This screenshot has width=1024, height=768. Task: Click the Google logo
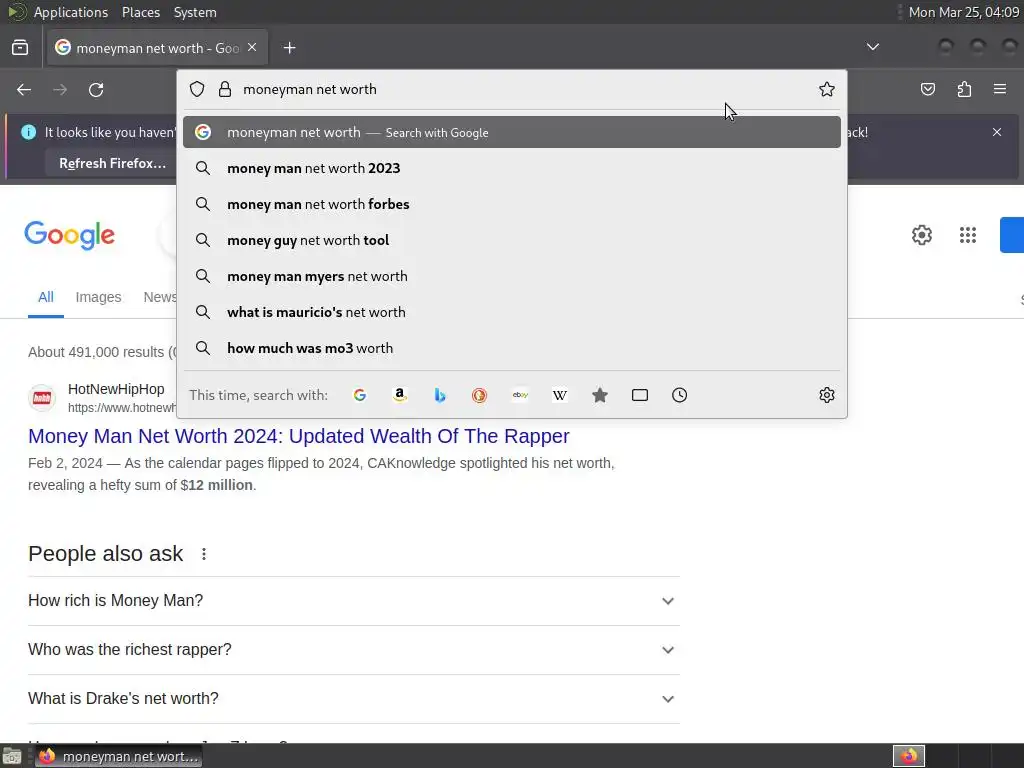click(70, 235)
